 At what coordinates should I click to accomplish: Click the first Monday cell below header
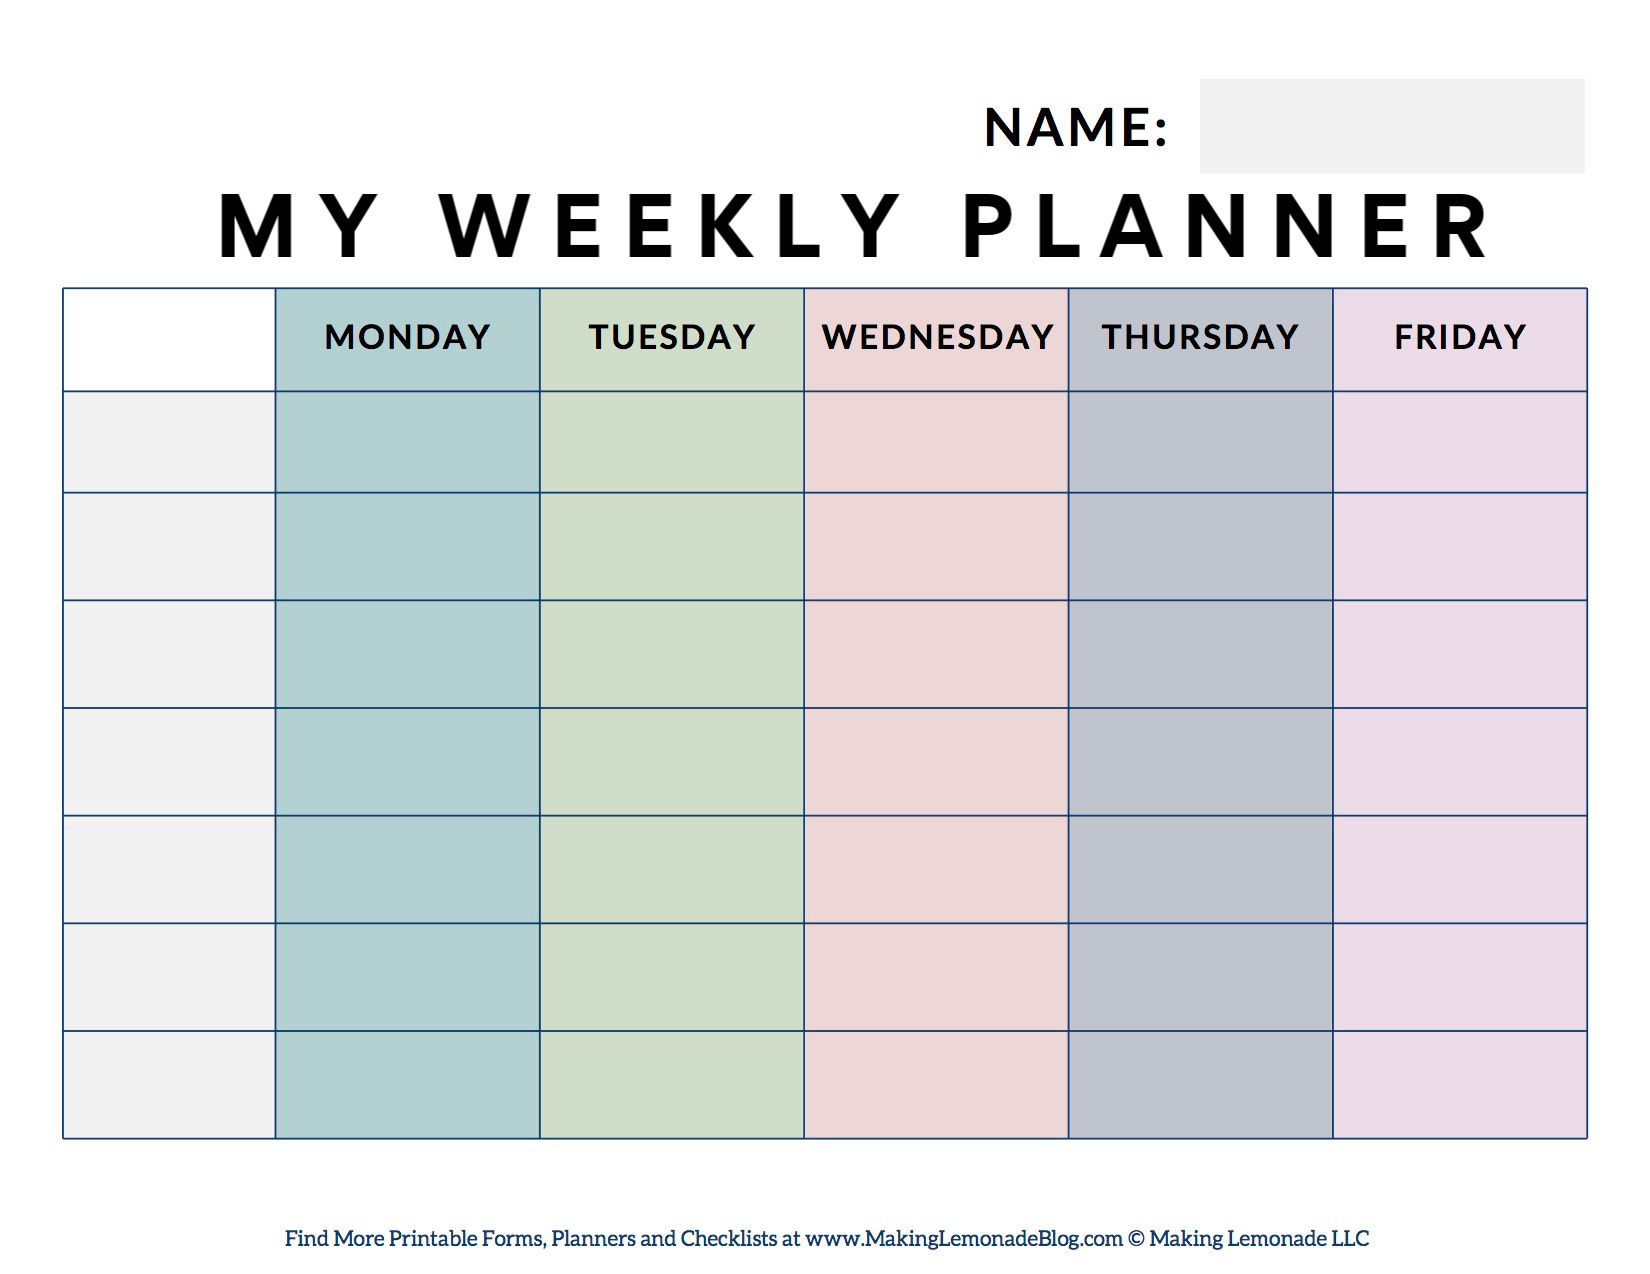(x=407, y=442)
